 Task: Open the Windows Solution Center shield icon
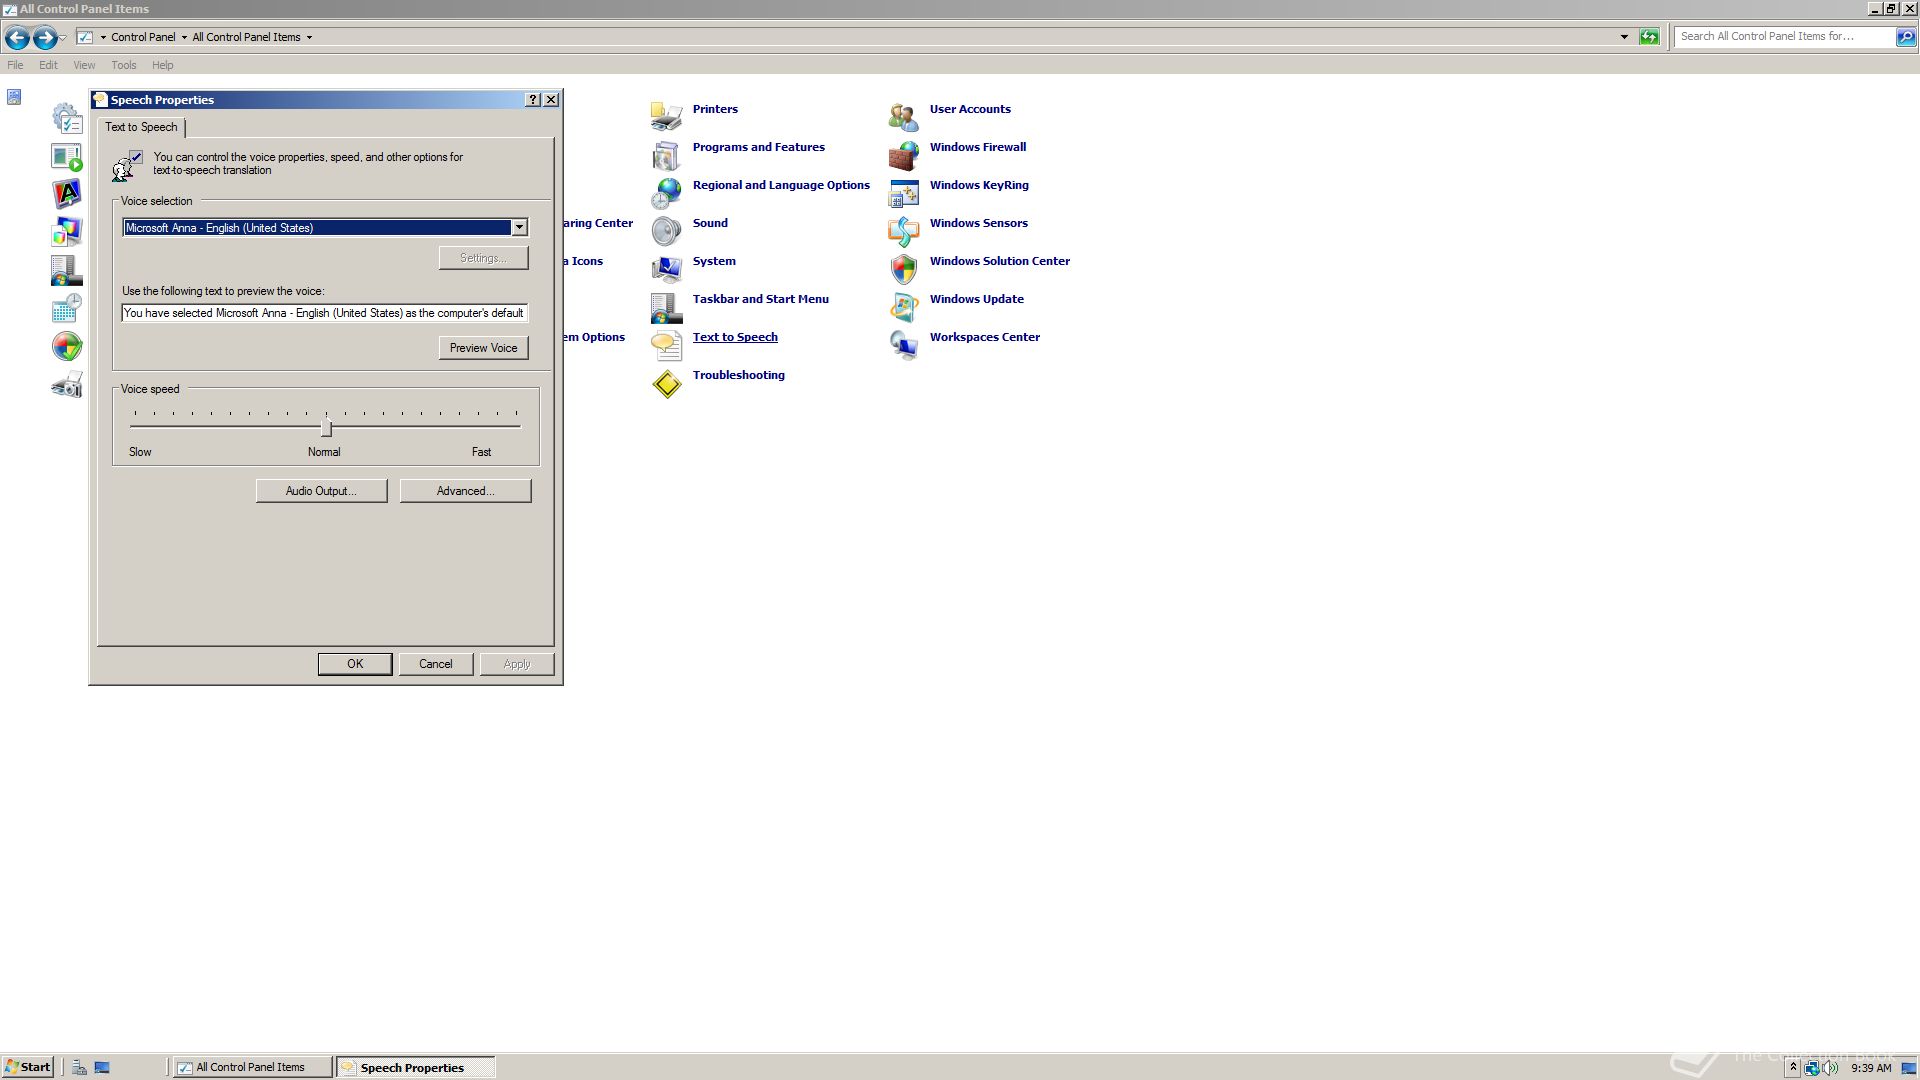pos(903,268)
